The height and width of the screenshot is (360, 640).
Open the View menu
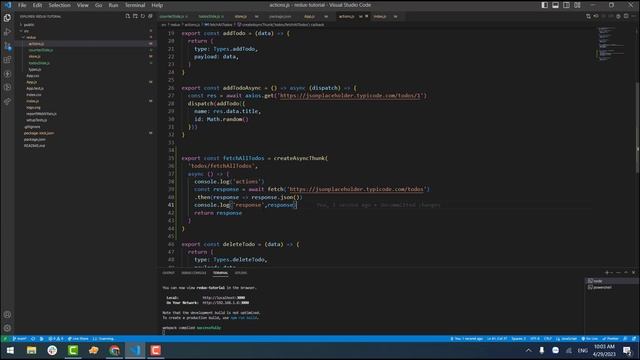click(x=82, y=5)
